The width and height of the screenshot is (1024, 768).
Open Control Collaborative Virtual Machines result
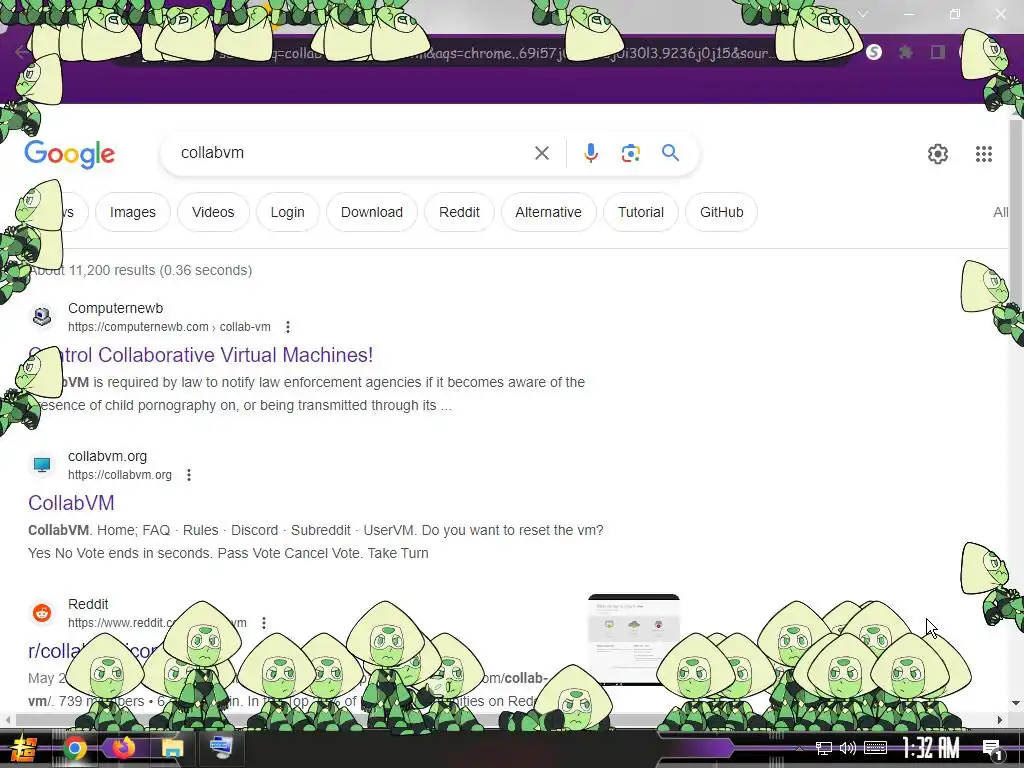click(x=200, y=355)
